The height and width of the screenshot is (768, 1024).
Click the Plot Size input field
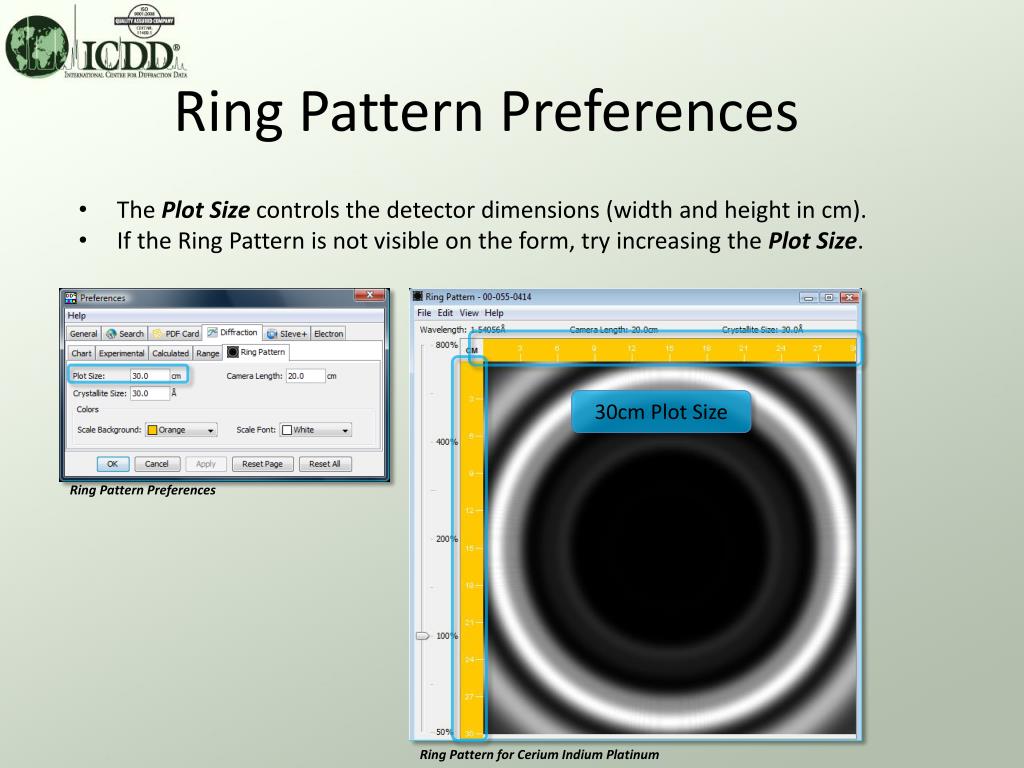click(150, 376)
